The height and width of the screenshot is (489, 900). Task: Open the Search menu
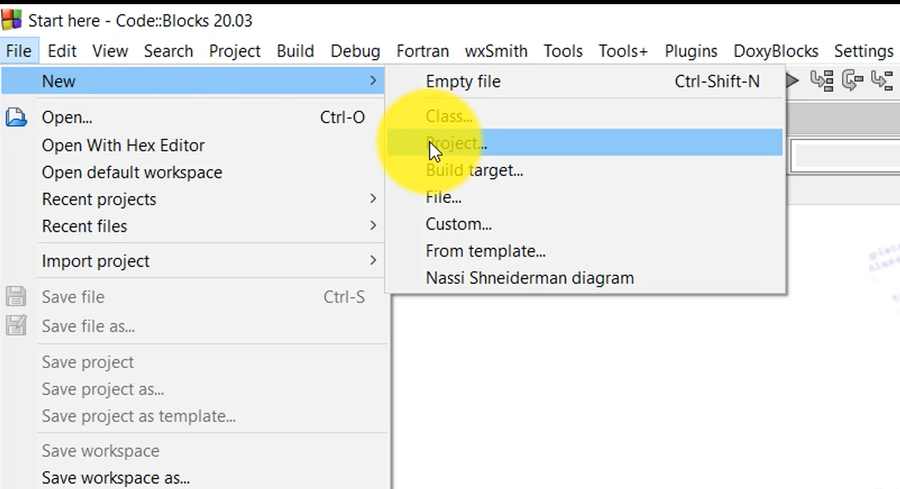[x=168, y=51]
